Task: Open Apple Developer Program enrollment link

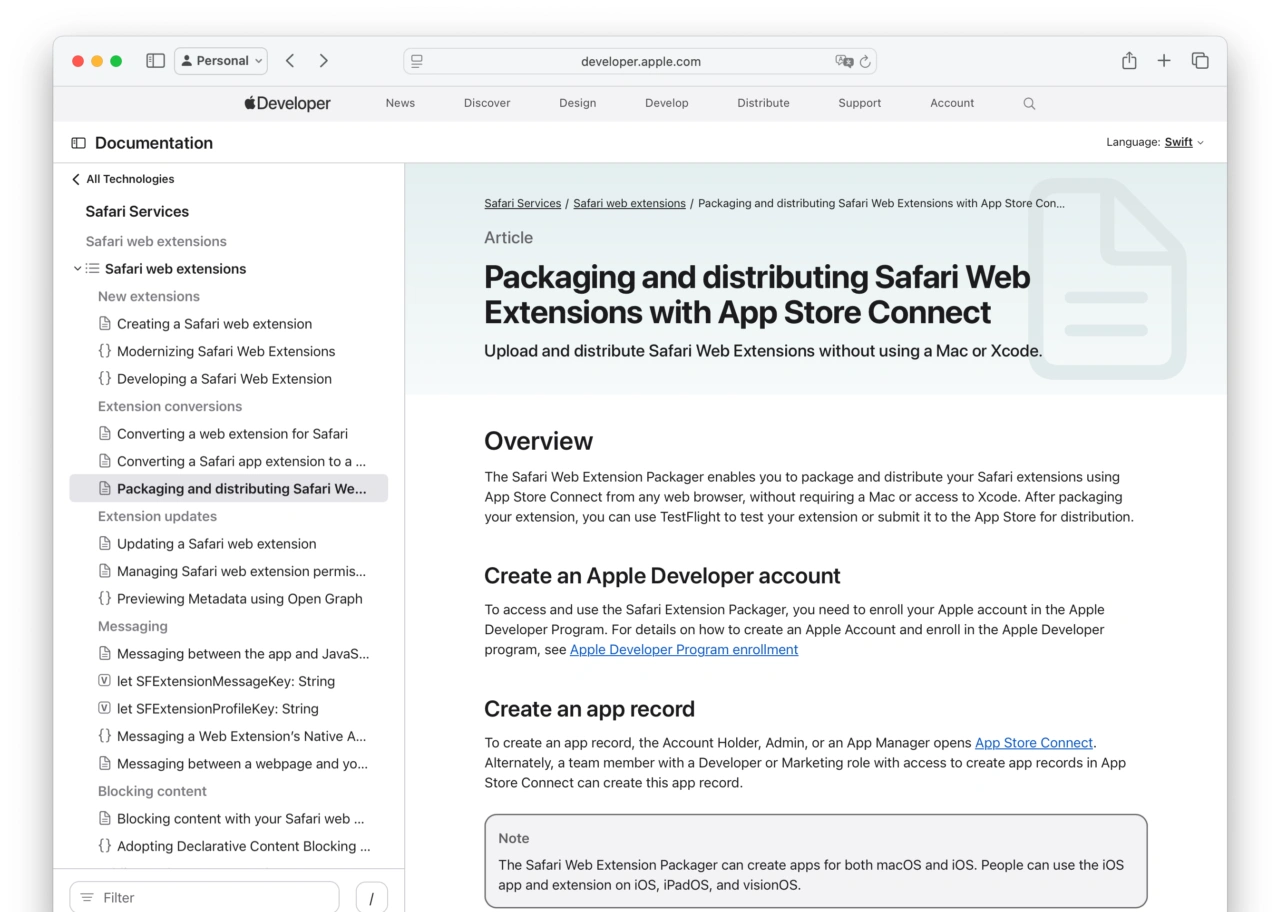Action: [x=684, y=650]
